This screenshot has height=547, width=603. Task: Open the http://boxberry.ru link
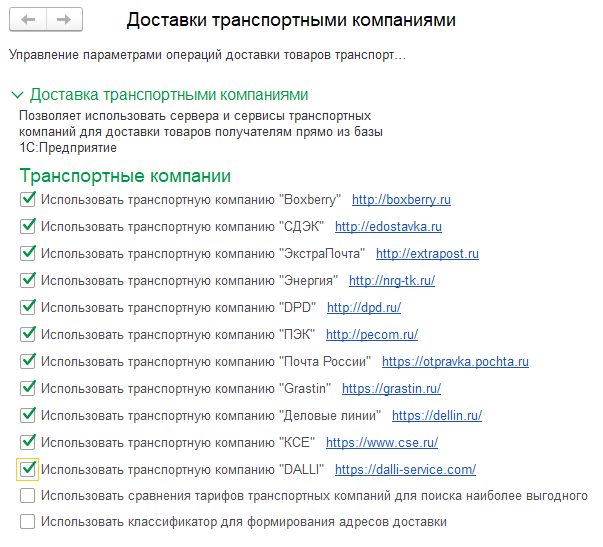(401, 200)
